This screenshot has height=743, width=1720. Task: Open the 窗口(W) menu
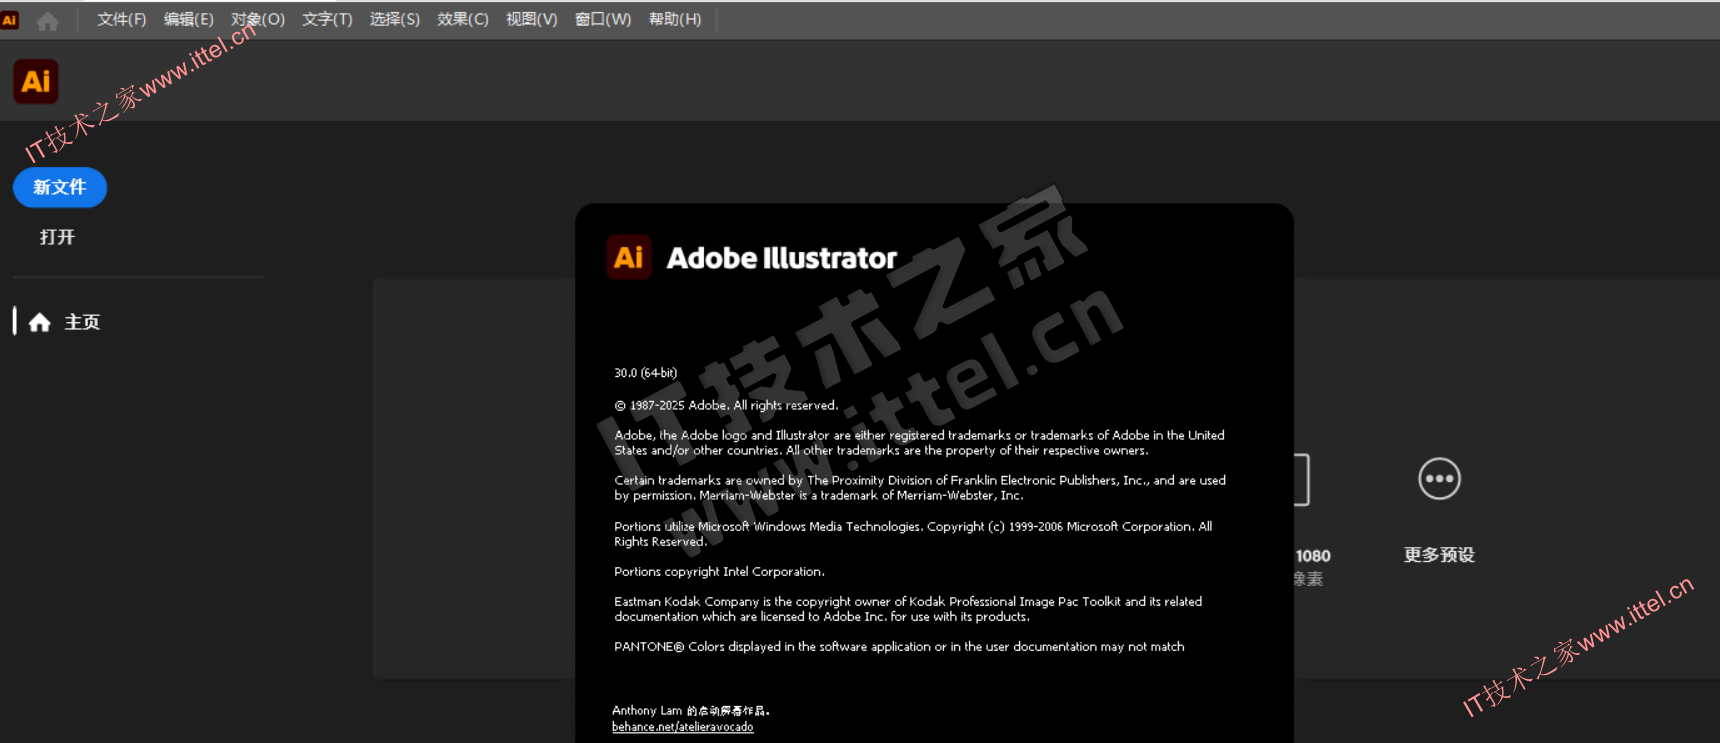pos(603,20)
